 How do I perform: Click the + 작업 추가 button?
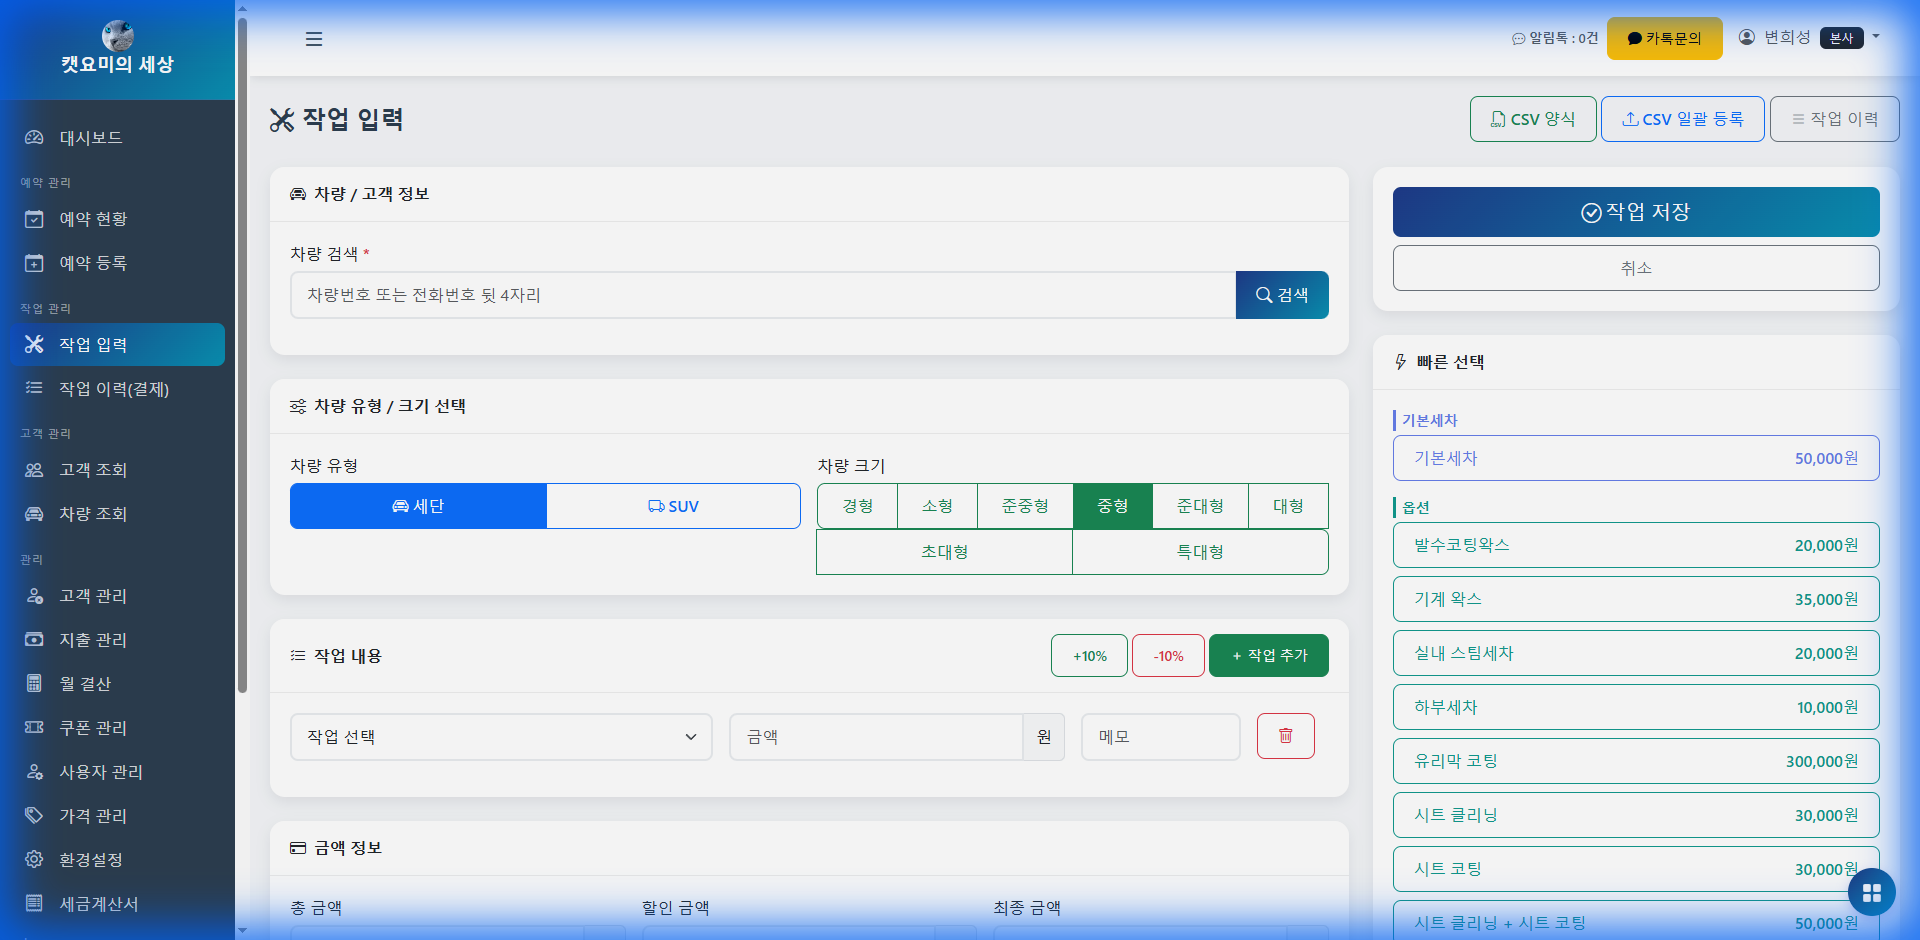coord(1269,656)
